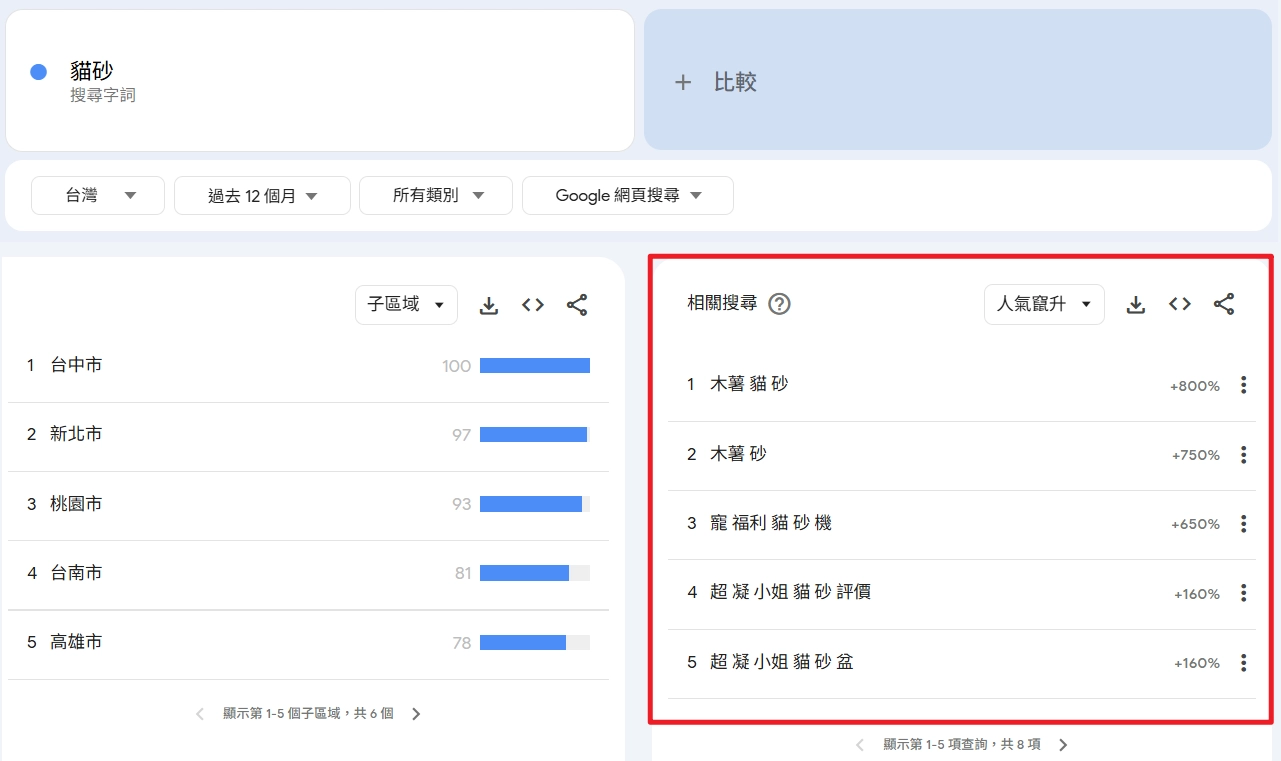Open the help tooltip beside 相關搜尋
This screenshot has width=1281, height=761.
point(778,304)
